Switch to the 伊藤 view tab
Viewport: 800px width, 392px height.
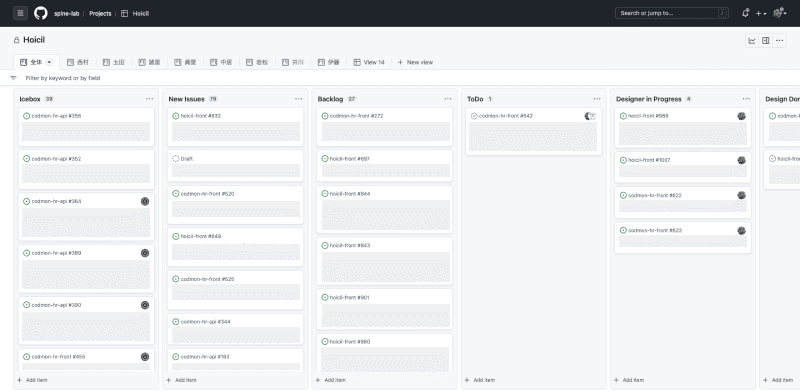(328, 62)
